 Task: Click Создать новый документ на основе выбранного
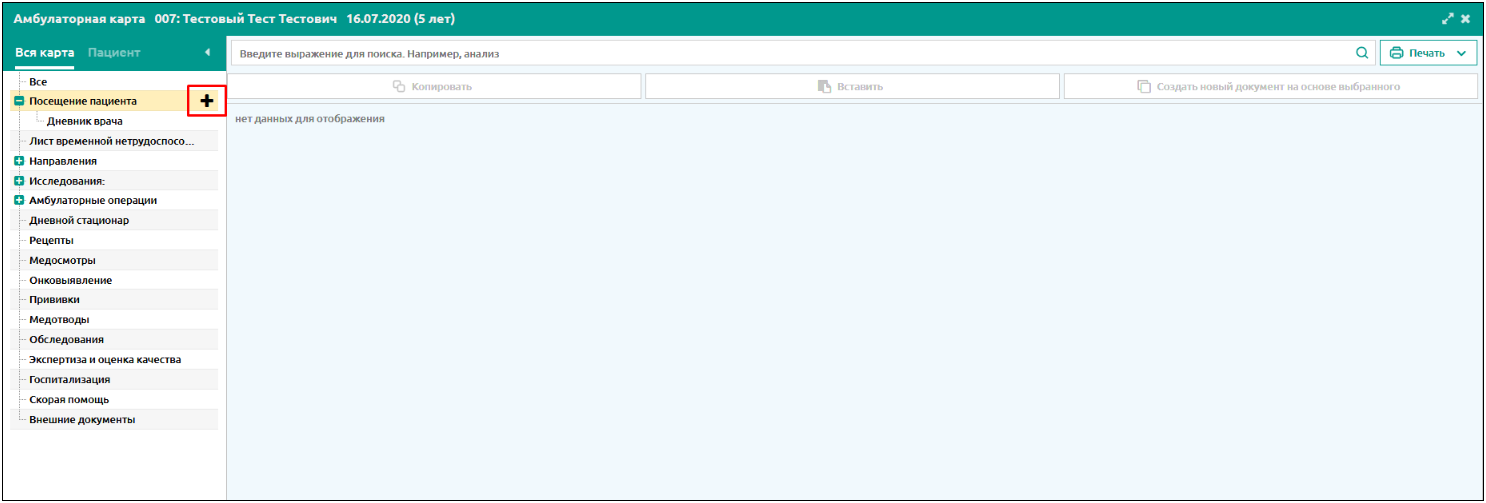point(1270,87)
